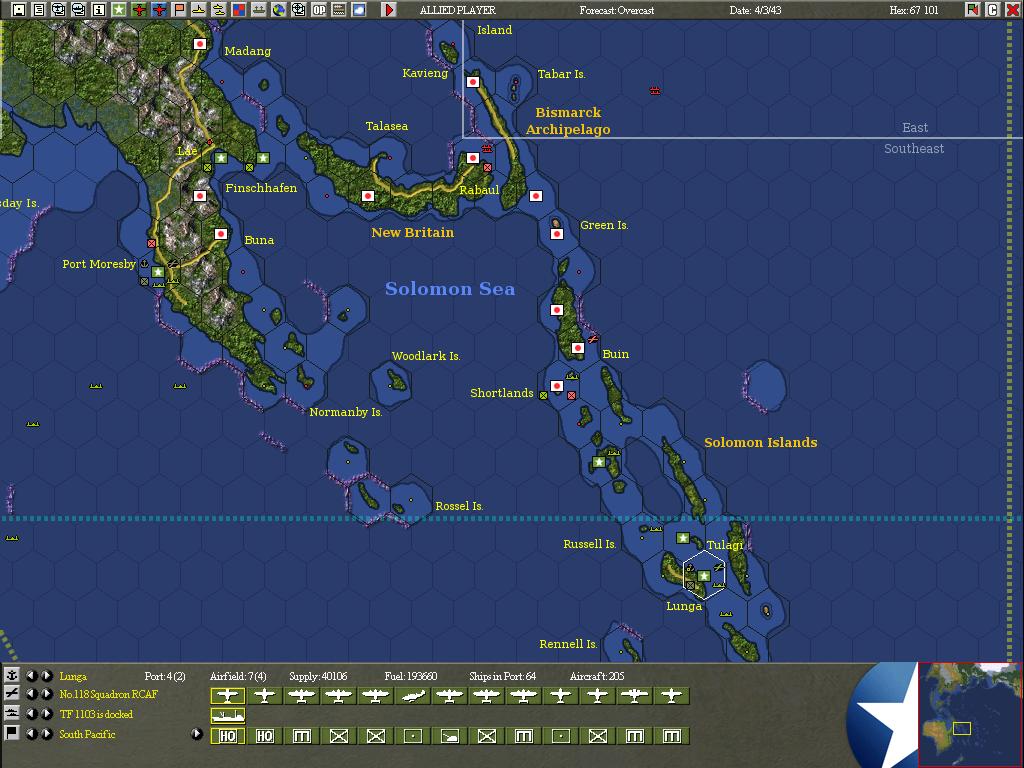The height and width of the screenshot is (768, 1024).
Task: Select the Japanese base flag at Kavieng
Action: [x=473, y=82]
